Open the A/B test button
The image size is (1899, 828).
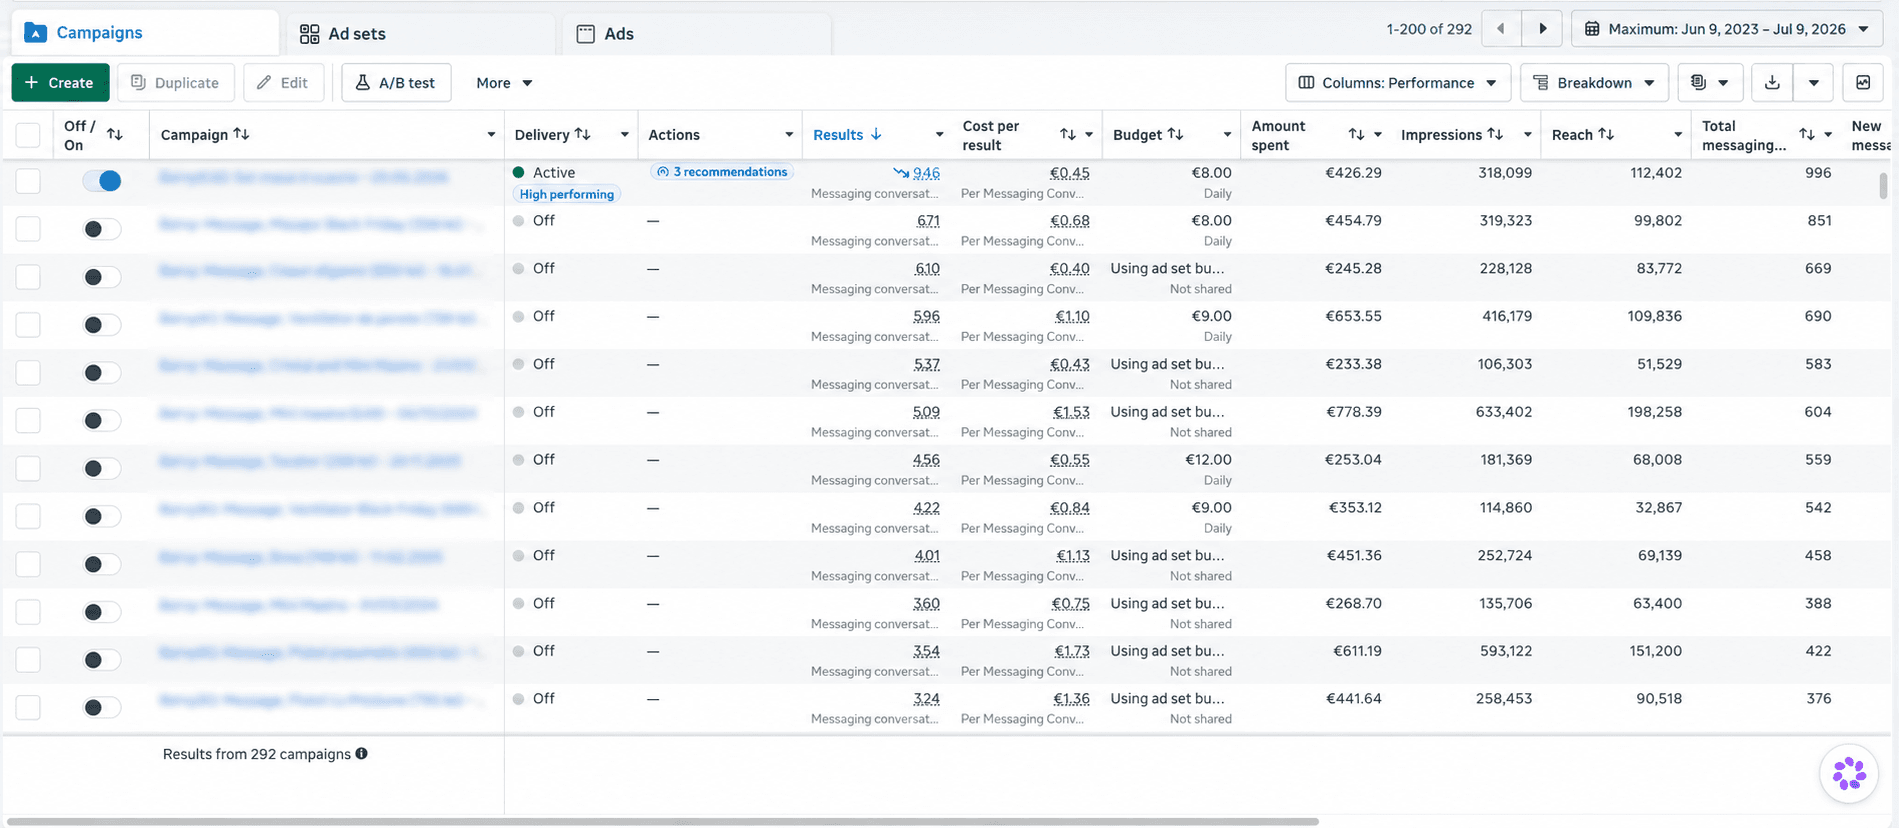tap(396, 83)
